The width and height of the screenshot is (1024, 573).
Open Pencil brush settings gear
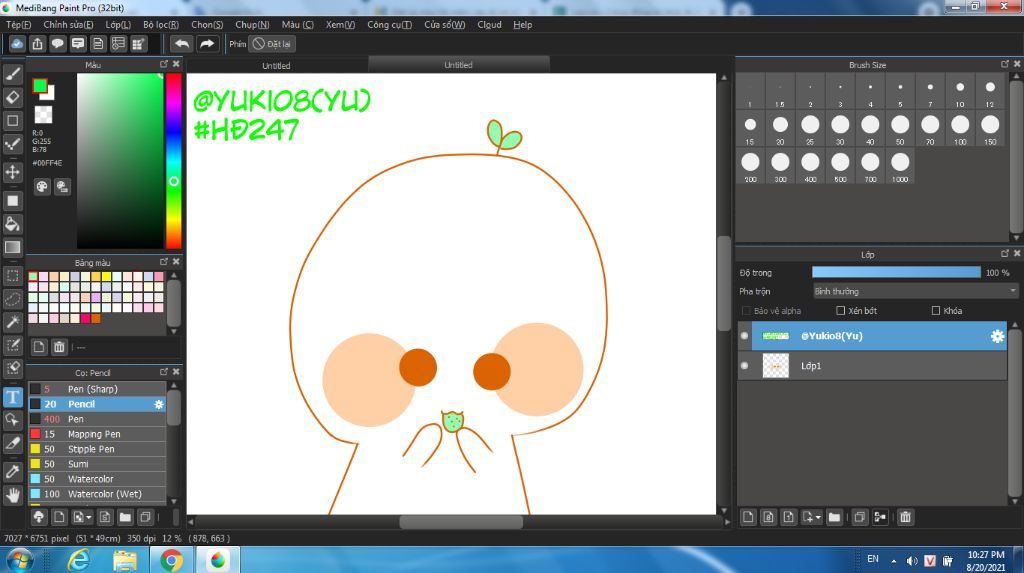point(159,404)
